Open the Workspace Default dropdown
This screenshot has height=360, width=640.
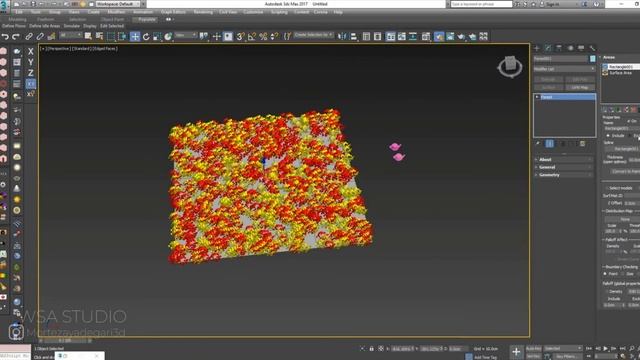tap(118, 4)
